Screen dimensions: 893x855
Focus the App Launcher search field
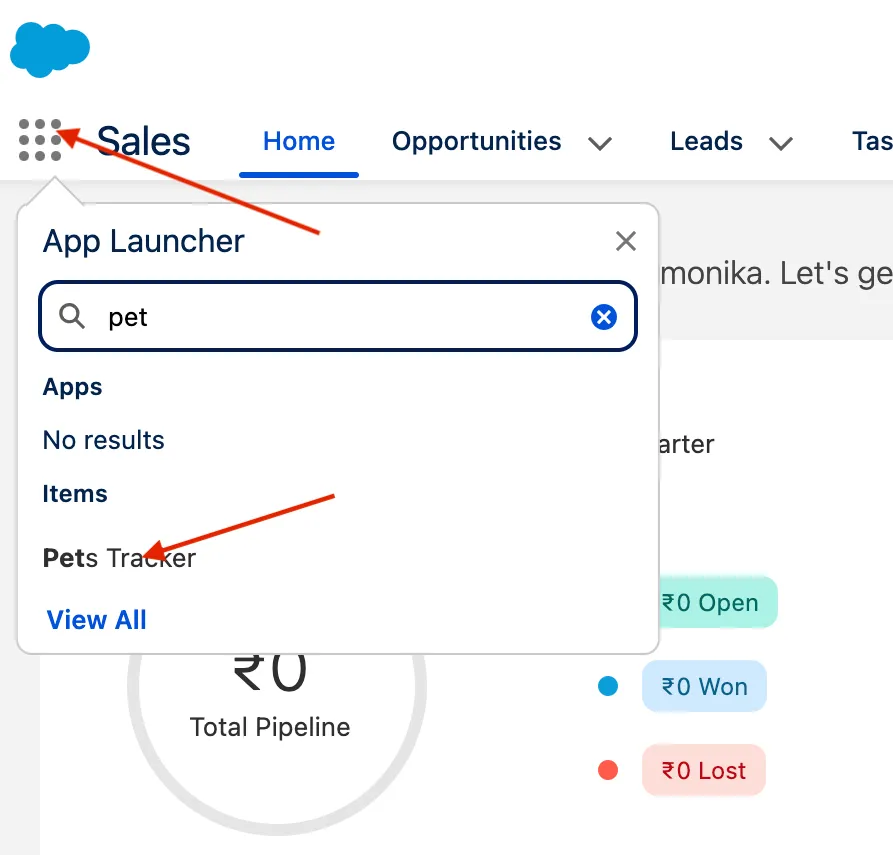pos(340,317)
